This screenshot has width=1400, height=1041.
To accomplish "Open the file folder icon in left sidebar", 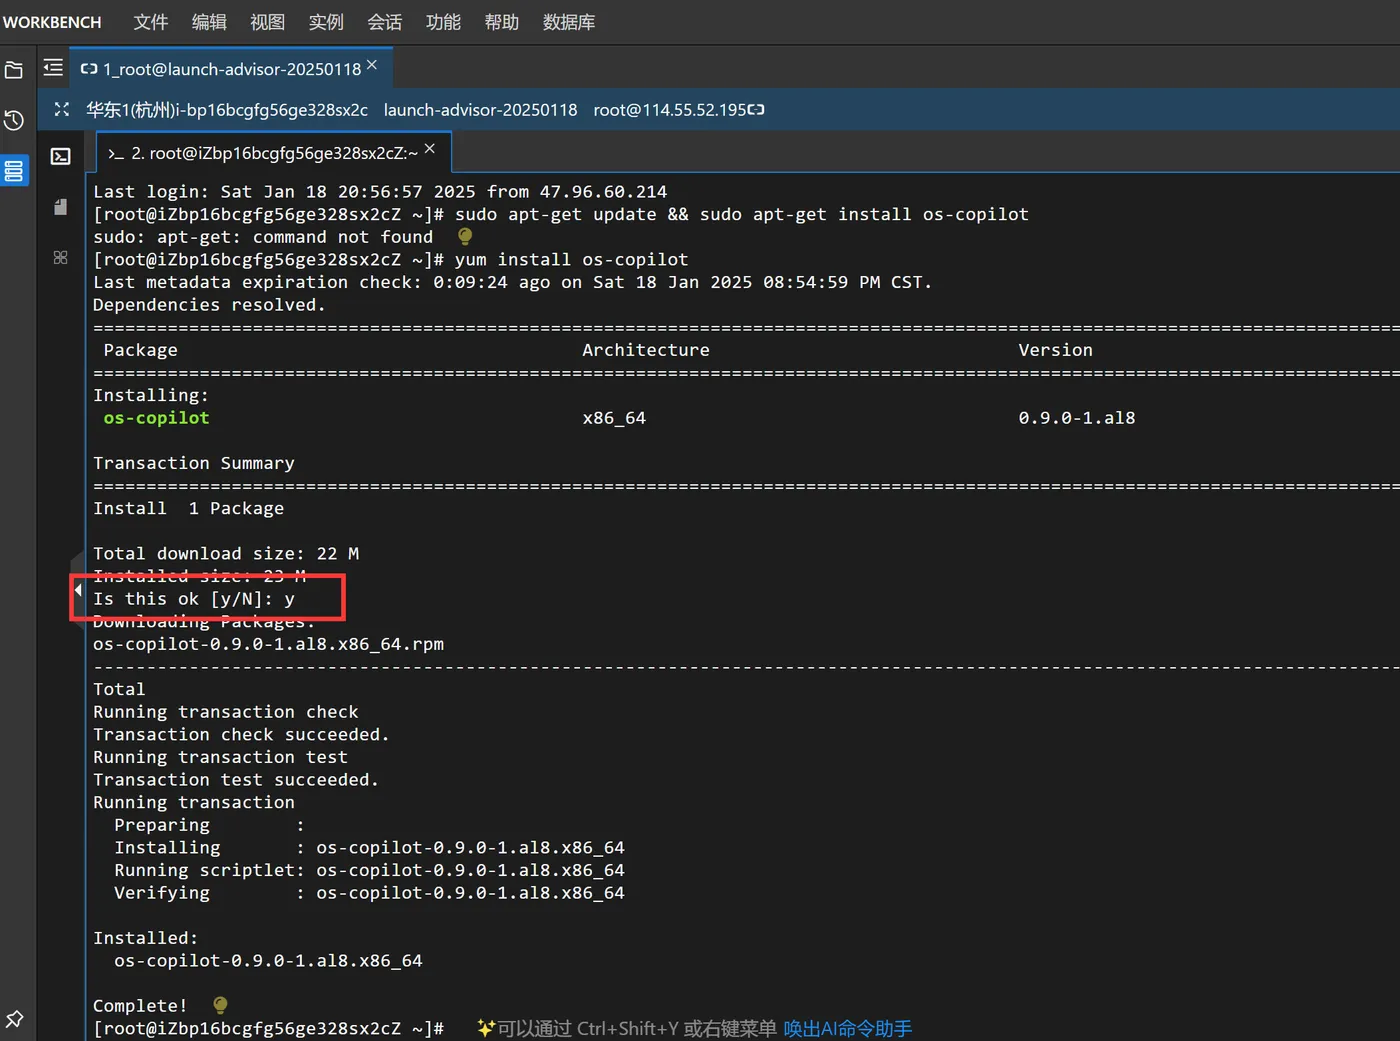I will pyautogui.click(x=14, y=70).
